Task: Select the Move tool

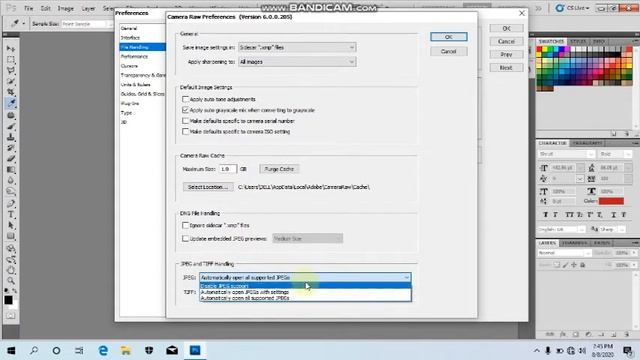Action: (11, 49)
